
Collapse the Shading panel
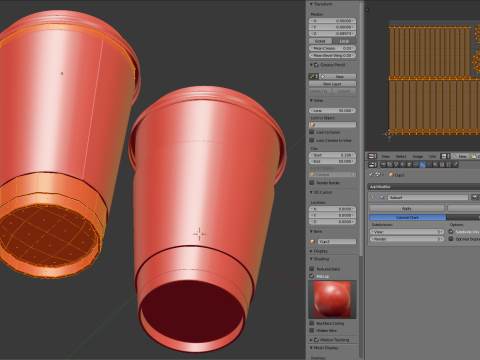pyautogui.click(x=311, y=259)
